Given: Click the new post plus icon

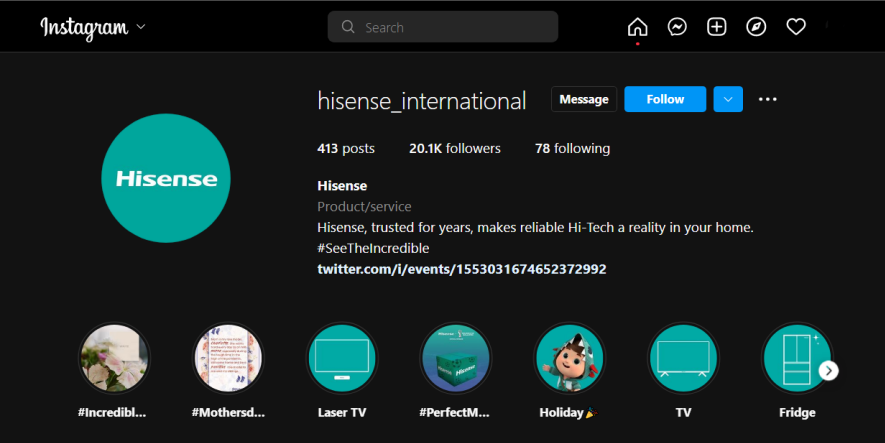Looking at the screenshot, I should [x=716, y=27].
